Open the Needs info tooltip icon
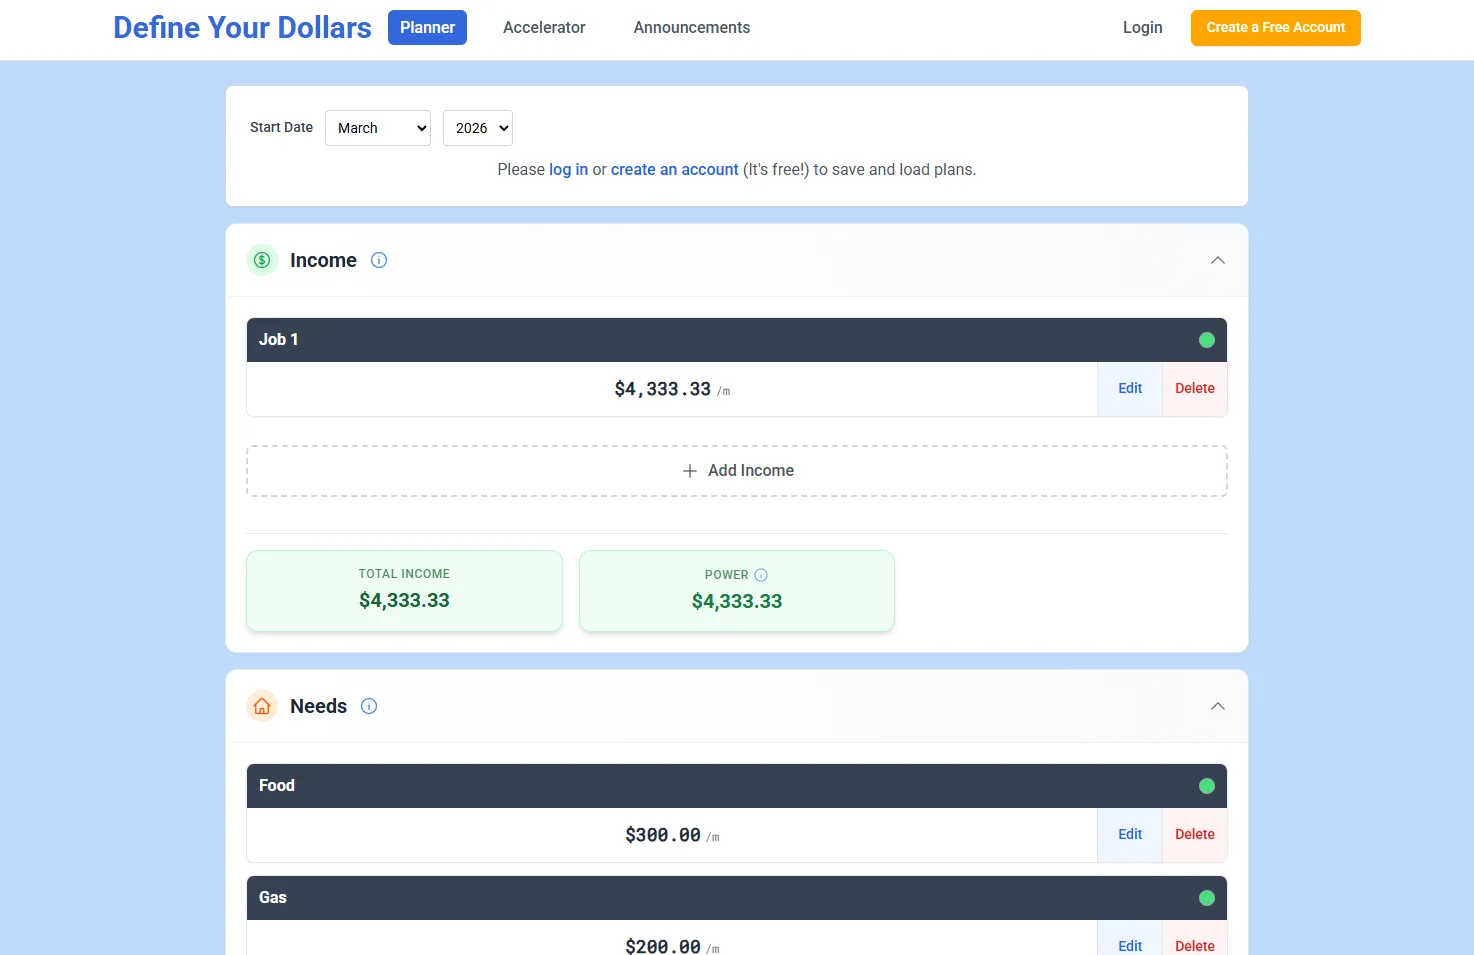Viewport: 1474px width, 955px height. [x=368, y=706]
